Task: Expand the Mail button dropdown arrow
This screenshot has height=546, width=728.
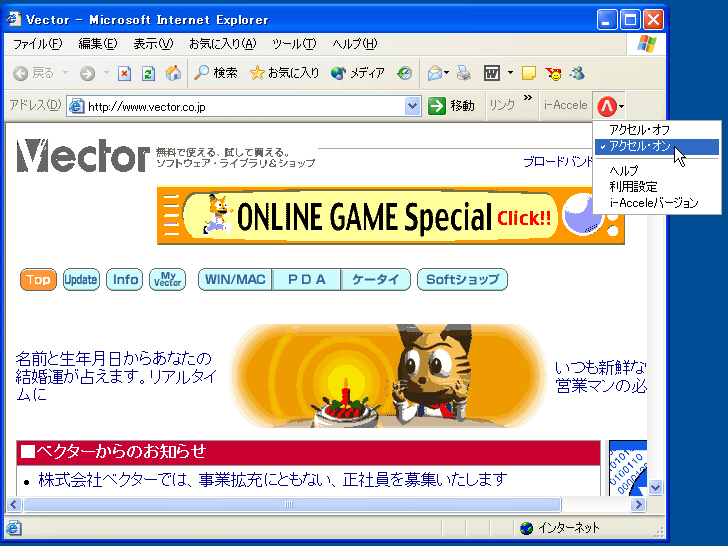Action: pos(447,73)
